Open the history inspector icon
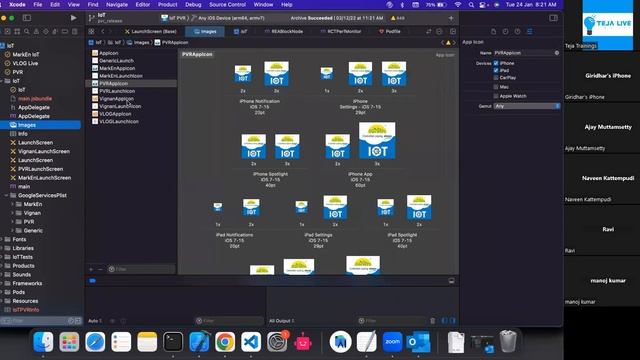The image size is (640, 360). (x=505, y=31)
